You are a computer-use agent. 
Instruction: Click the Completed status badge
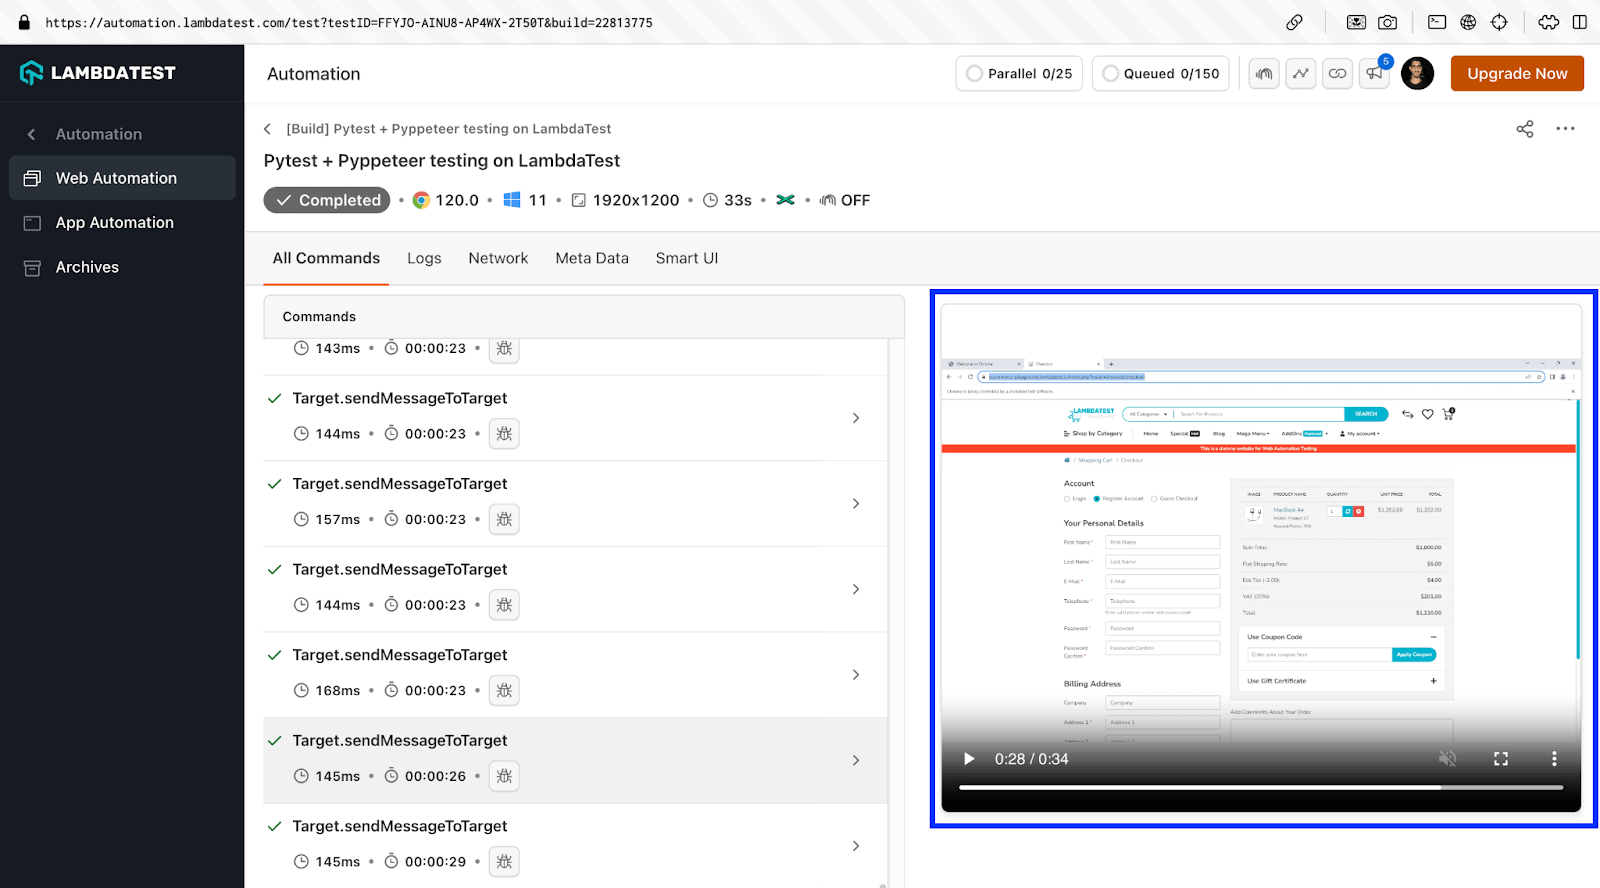click(328, 200)
